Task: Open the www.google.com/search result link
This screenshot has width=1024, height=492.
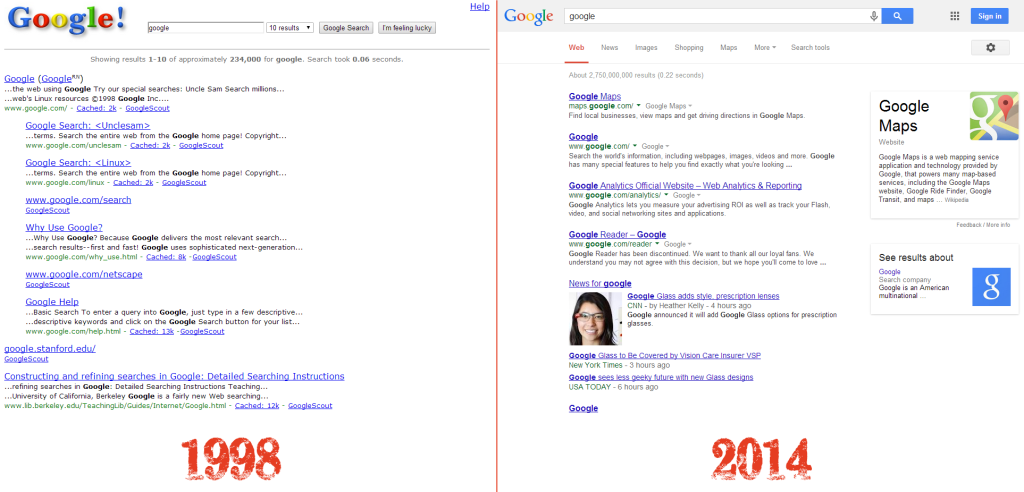Action: 78,200
